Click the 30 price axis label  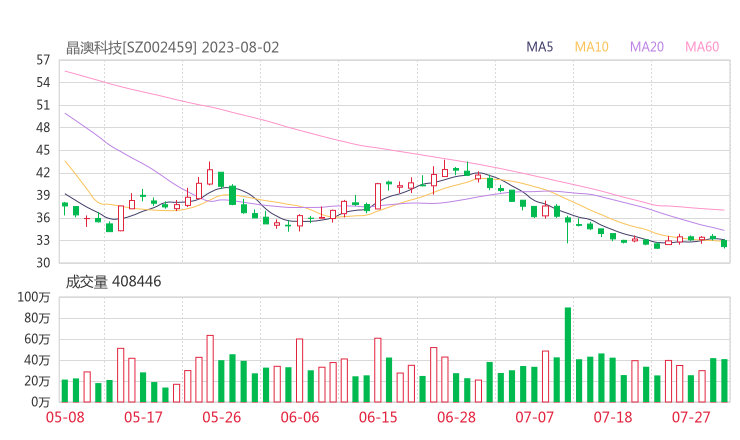(43, 262)
